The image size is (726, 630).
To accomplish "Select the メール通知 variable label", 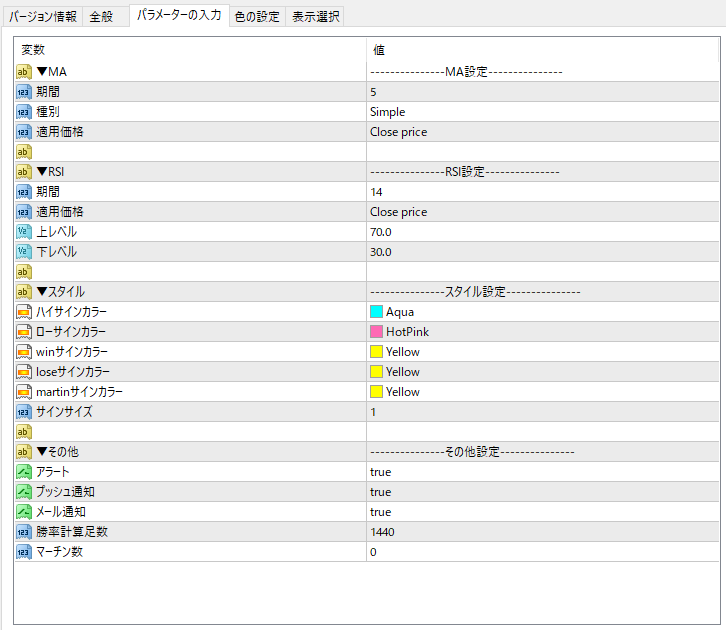I will [x=61, y=512].
